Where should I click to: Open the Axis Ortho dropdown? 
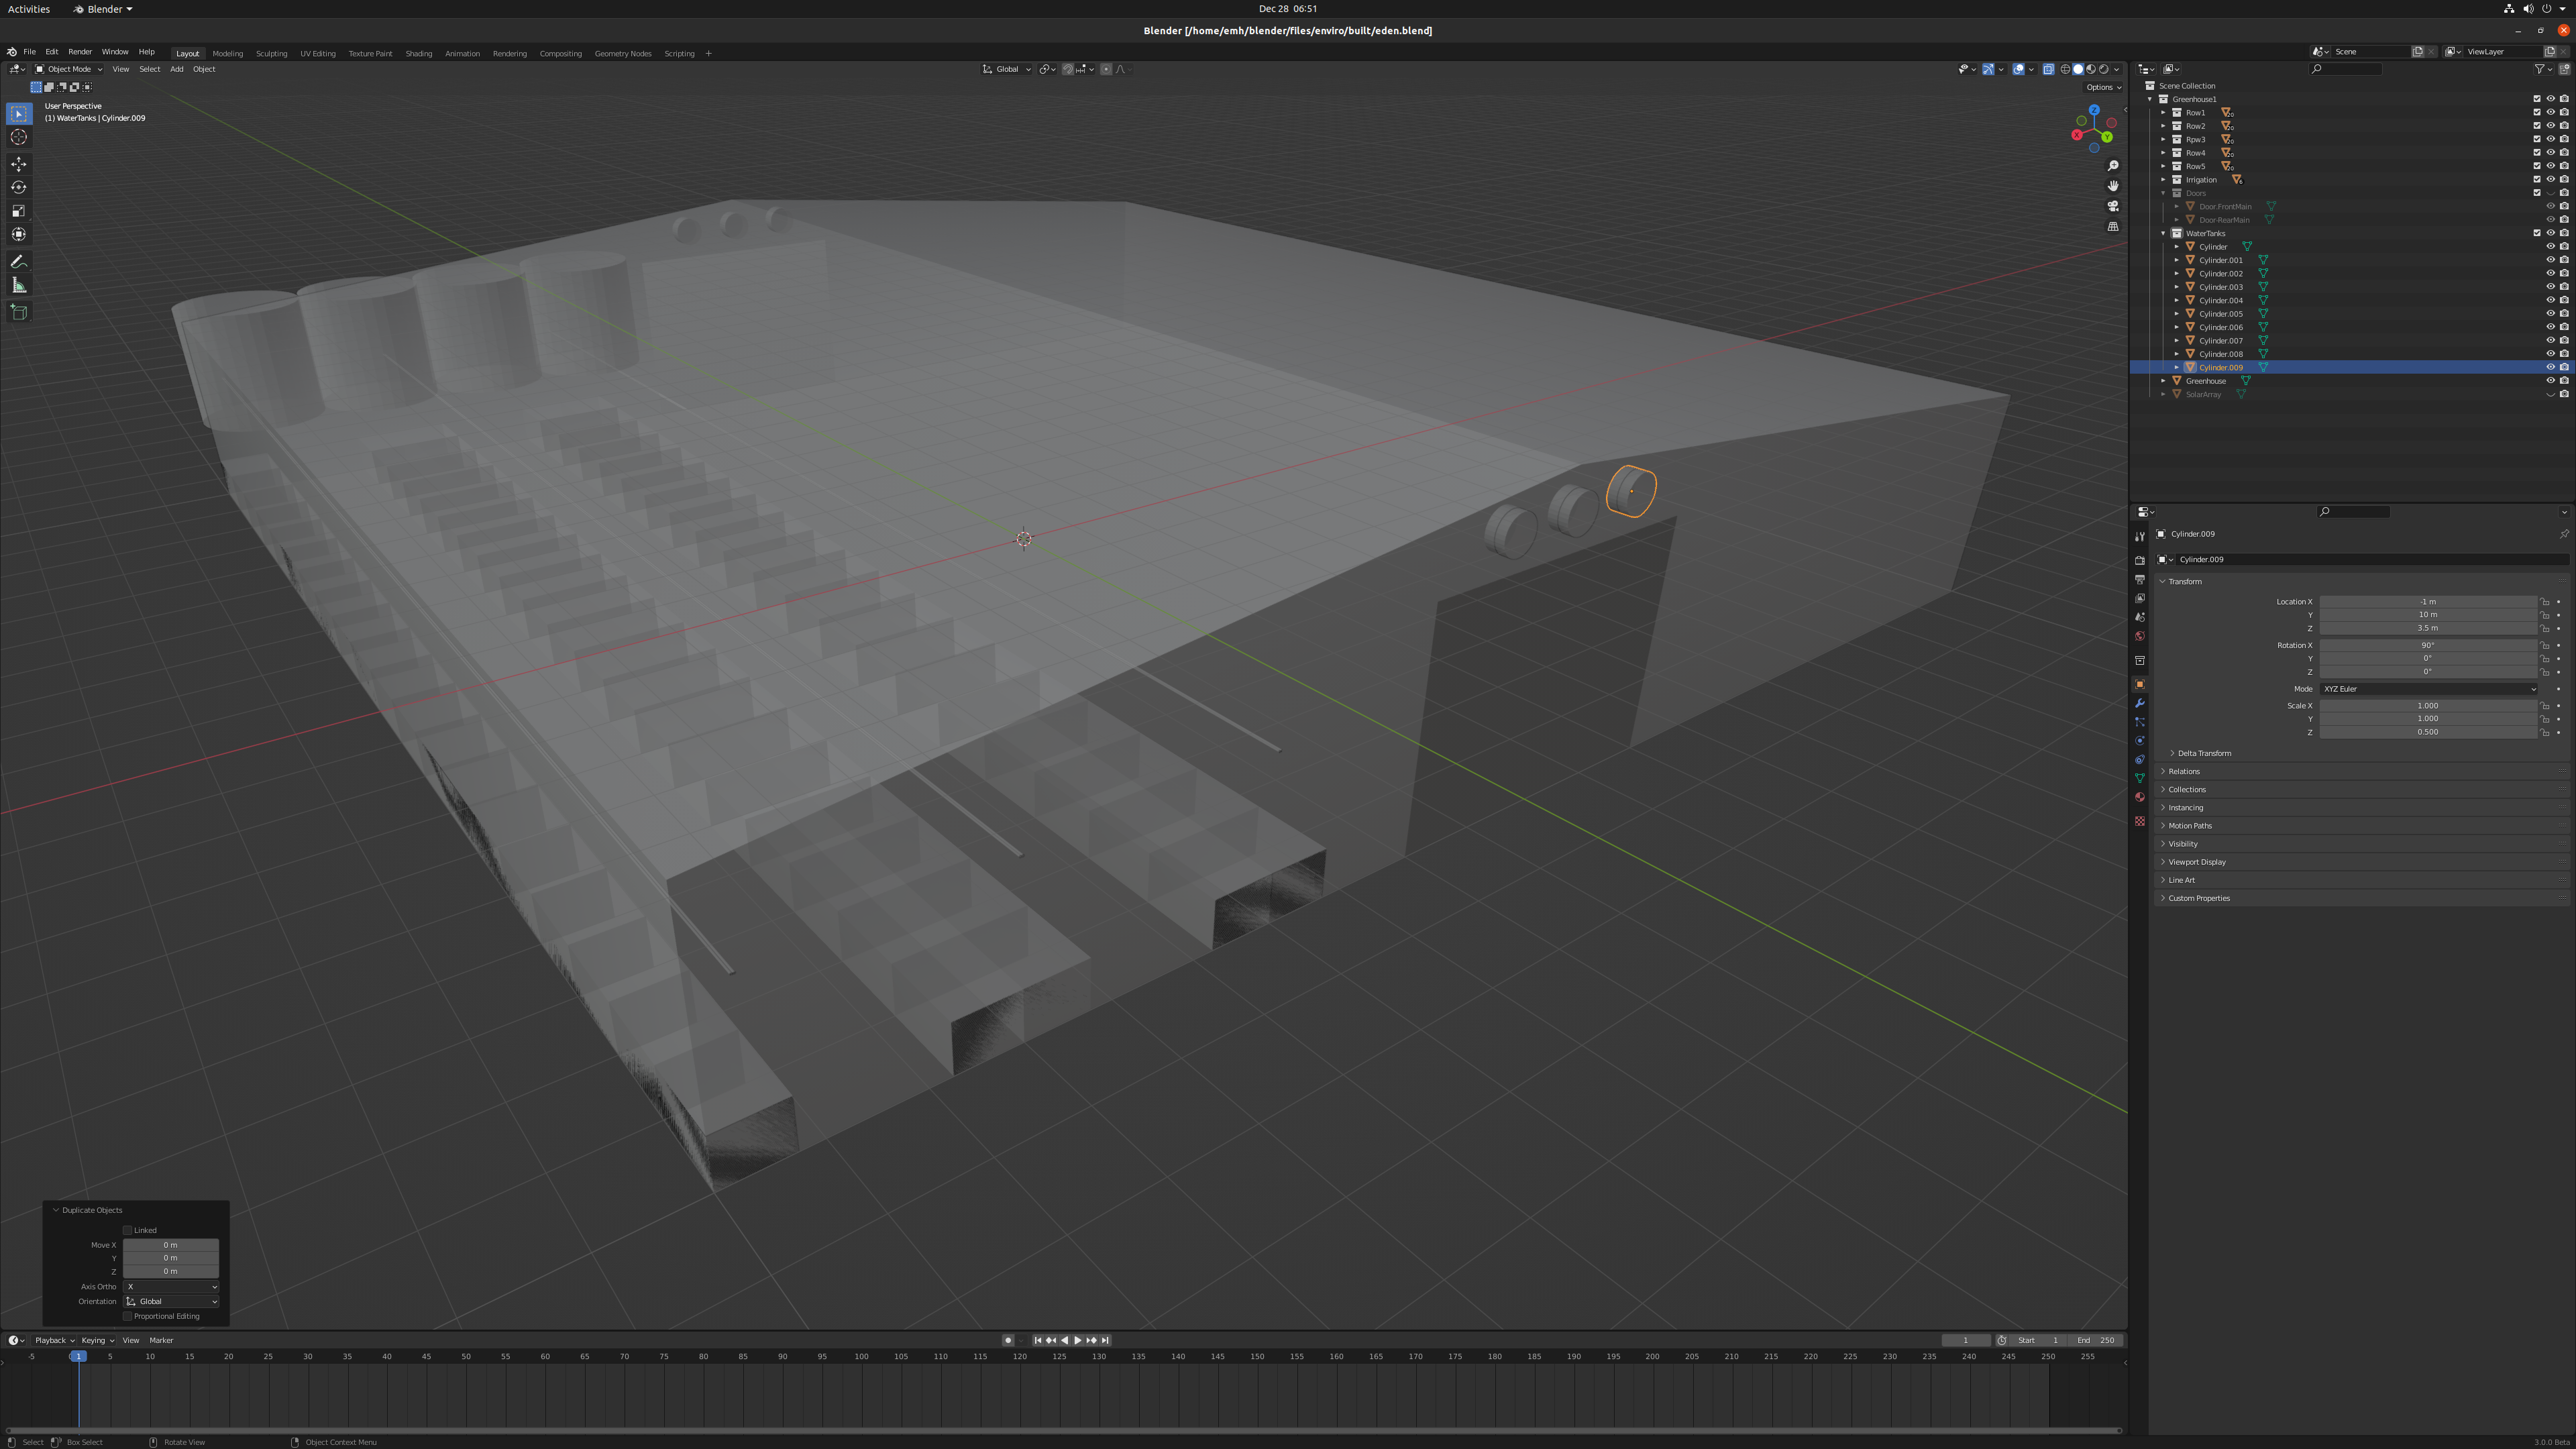coord(171,1287)
